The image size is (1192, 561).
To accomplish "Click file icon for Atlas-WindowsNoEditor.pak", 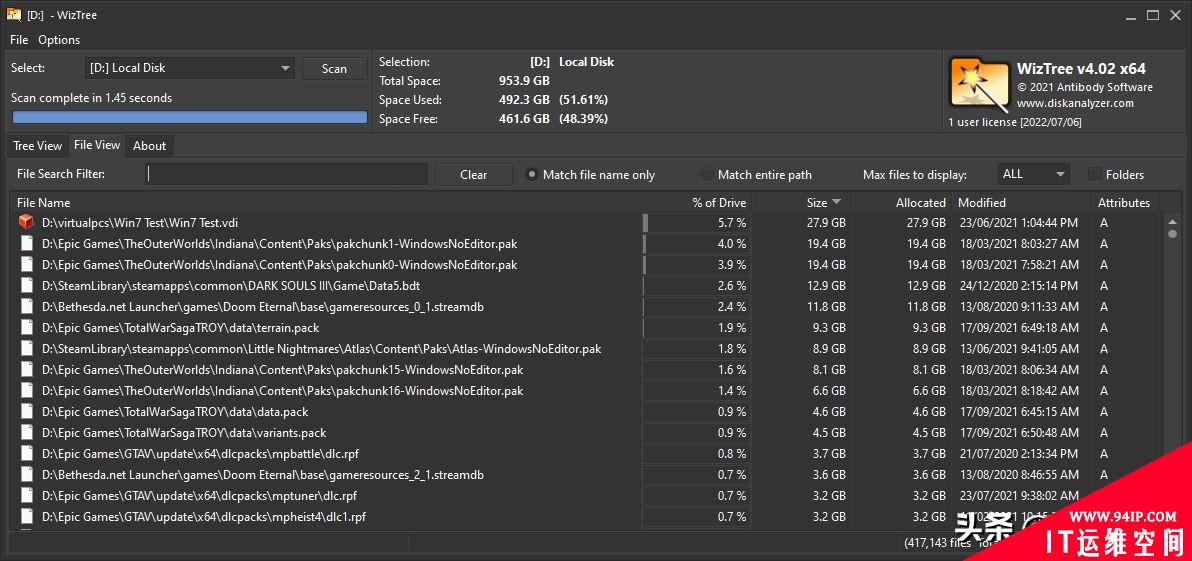I will tap(27, 349).
